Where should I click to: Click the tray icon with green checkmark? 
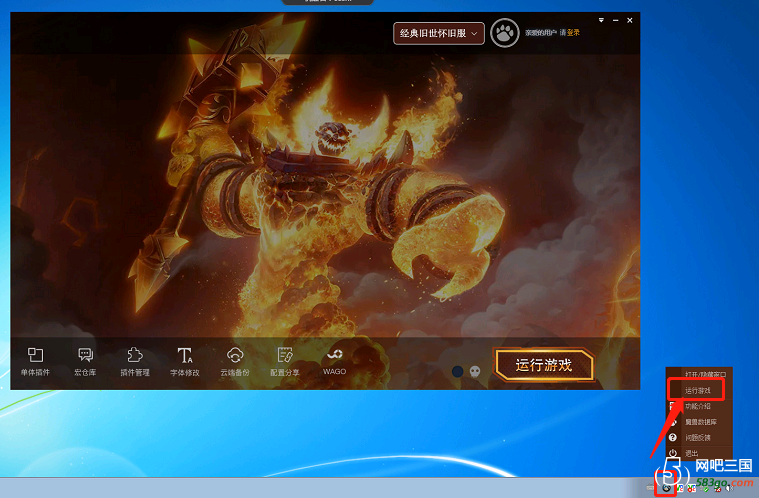tap(704, 489)
